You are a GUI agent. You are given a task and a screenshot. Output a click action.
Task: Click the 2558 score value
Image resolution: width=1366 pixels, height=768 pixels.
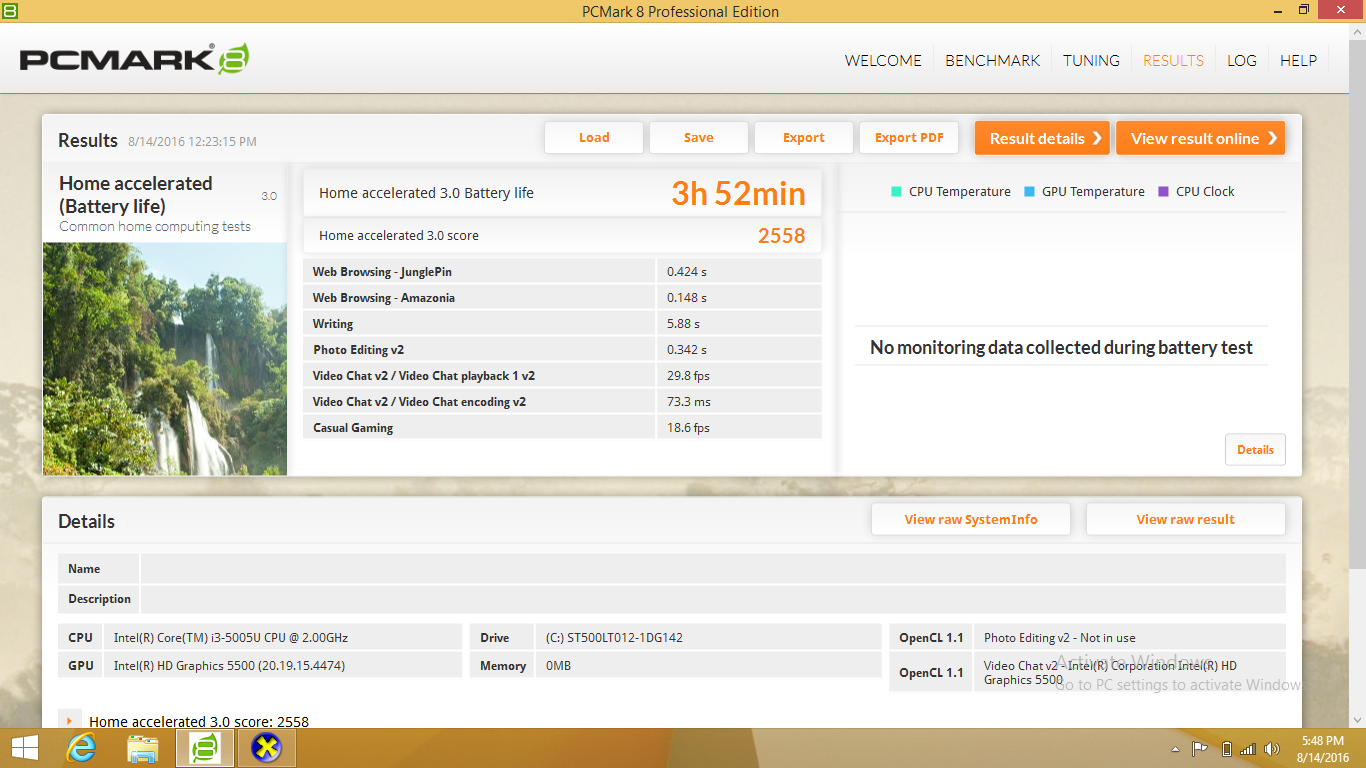click(x=781, y=236)
